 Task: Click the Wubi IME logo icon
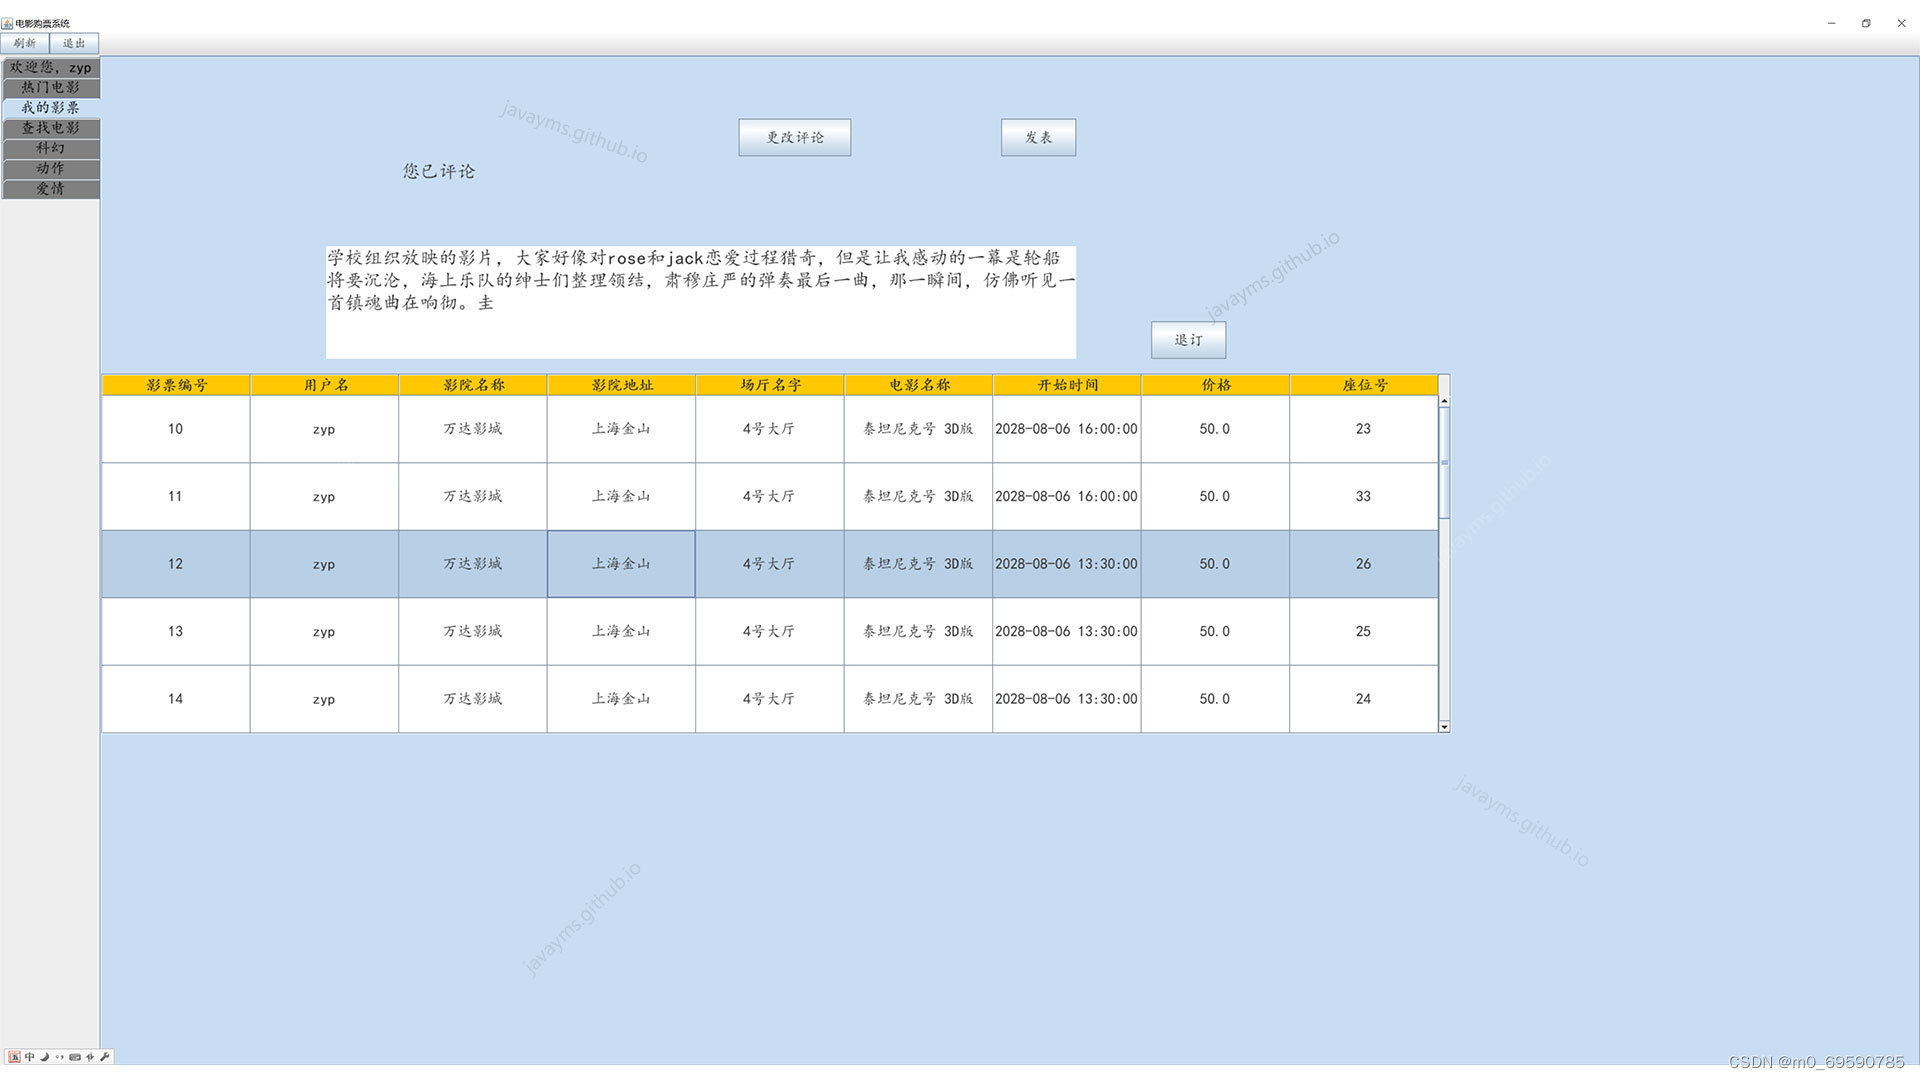point(14,1056)
